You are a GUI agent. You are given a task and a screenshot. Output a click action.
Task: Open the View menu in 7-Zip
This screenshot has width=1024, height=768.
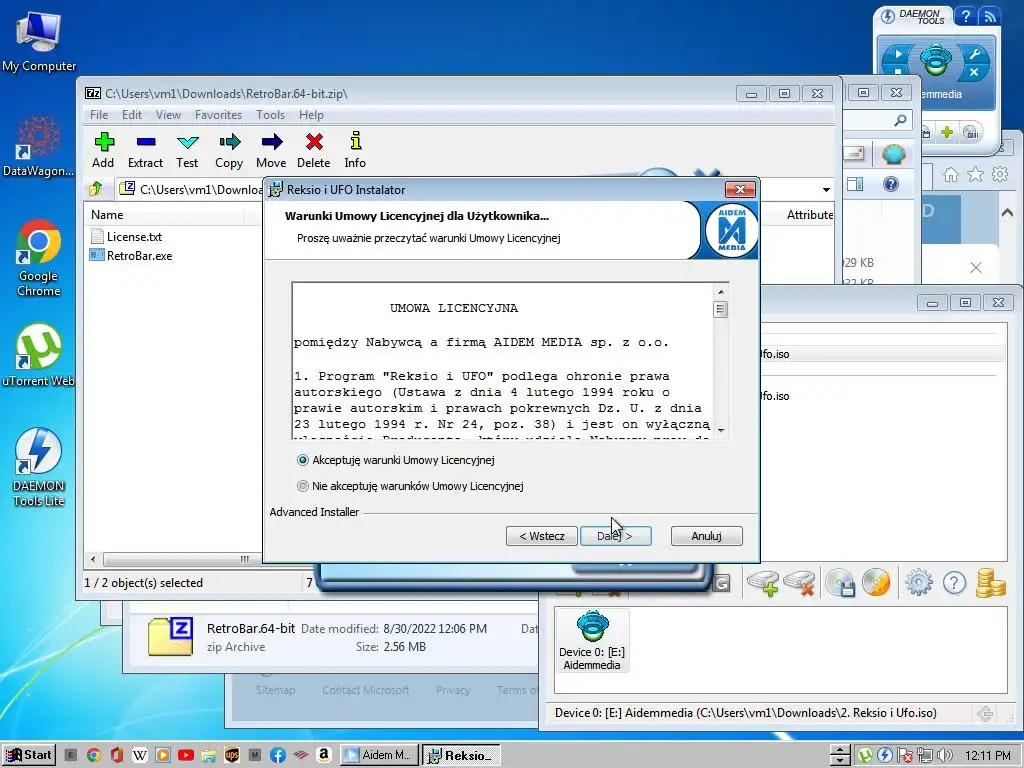click(x=168, y=115)
